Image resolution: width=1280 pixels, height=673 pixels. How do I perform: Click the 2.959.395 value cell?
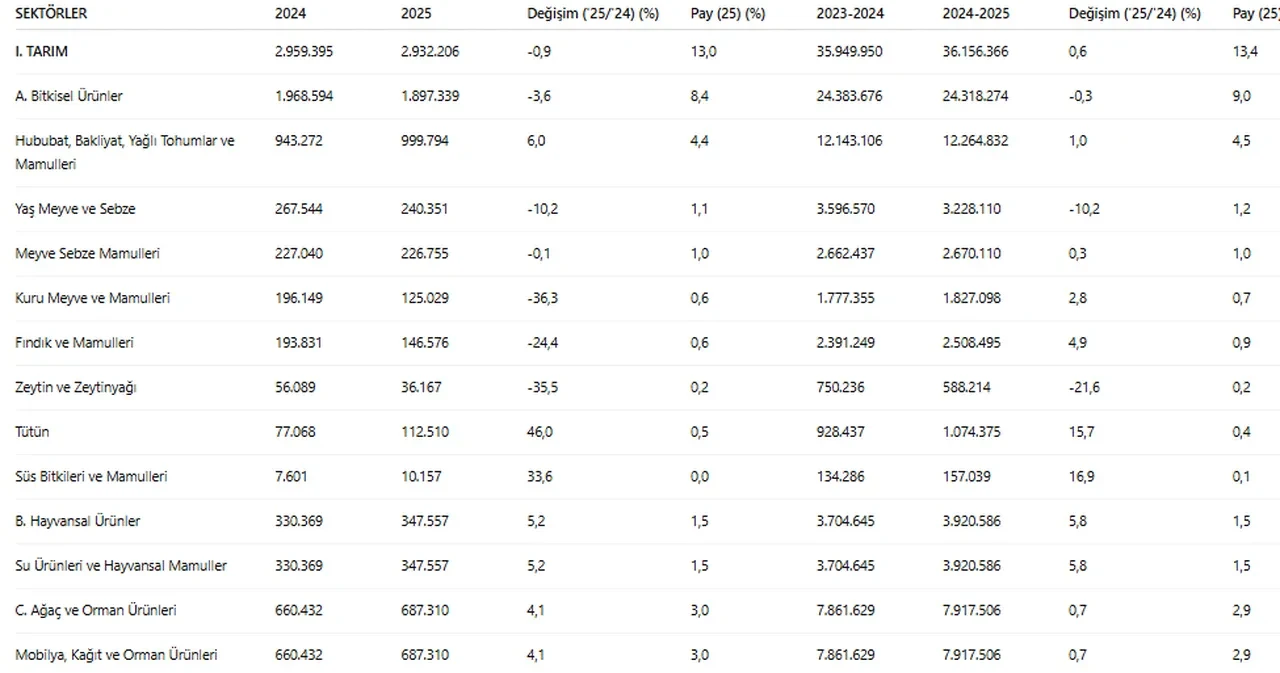tap(304, 52)
